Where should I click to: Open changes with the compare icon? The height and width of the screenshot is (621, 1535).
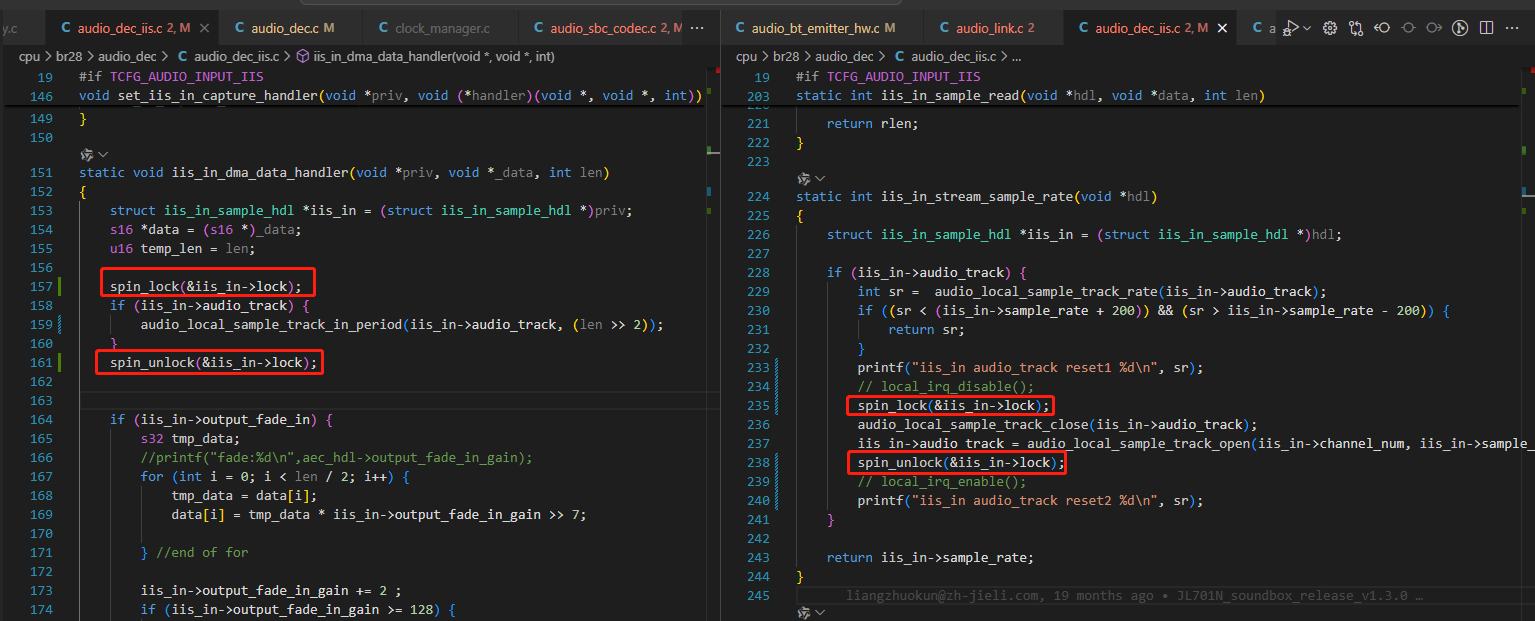pos(1356,28)
